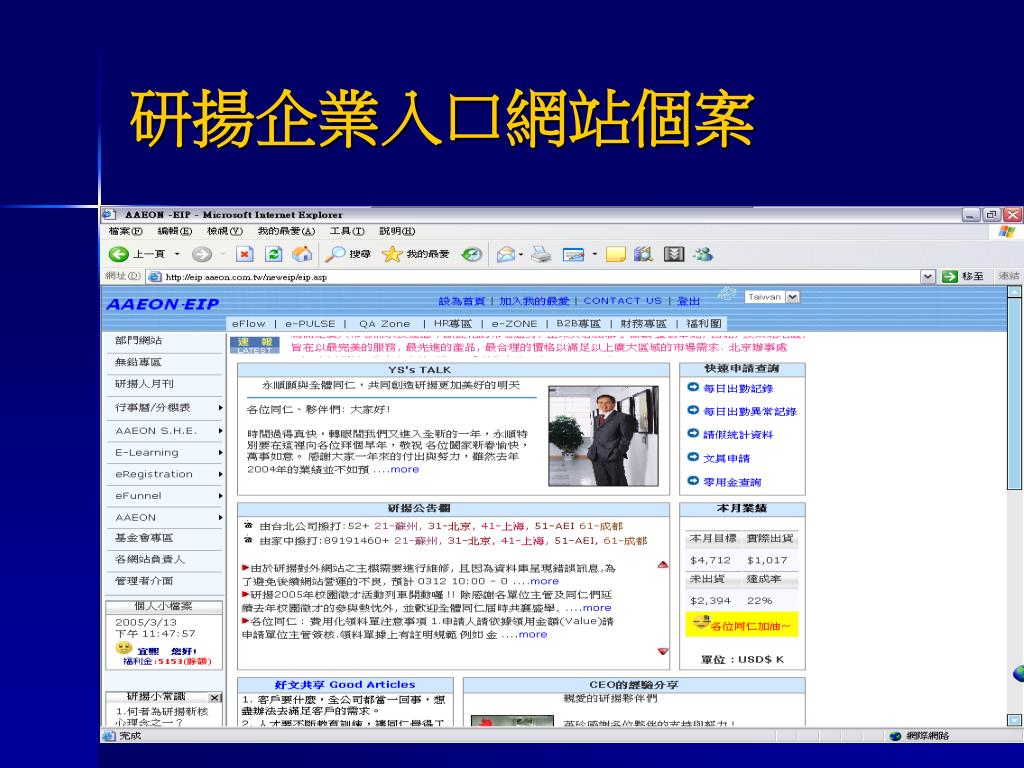
Task: Click the red down arrow in the bulletin board
Action: (663, 651)
